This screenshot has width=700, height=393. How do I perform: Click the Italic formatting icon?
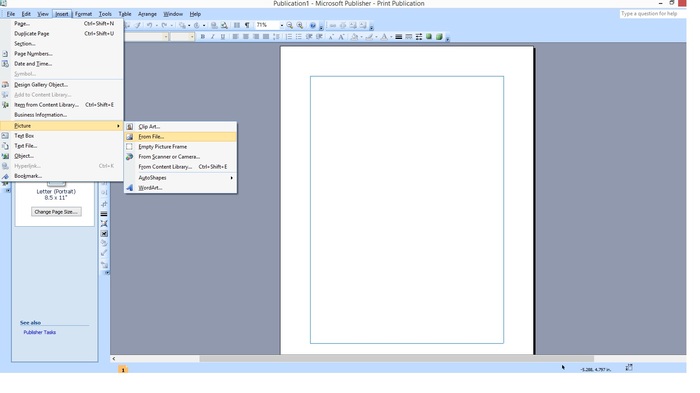coord(212,37)
